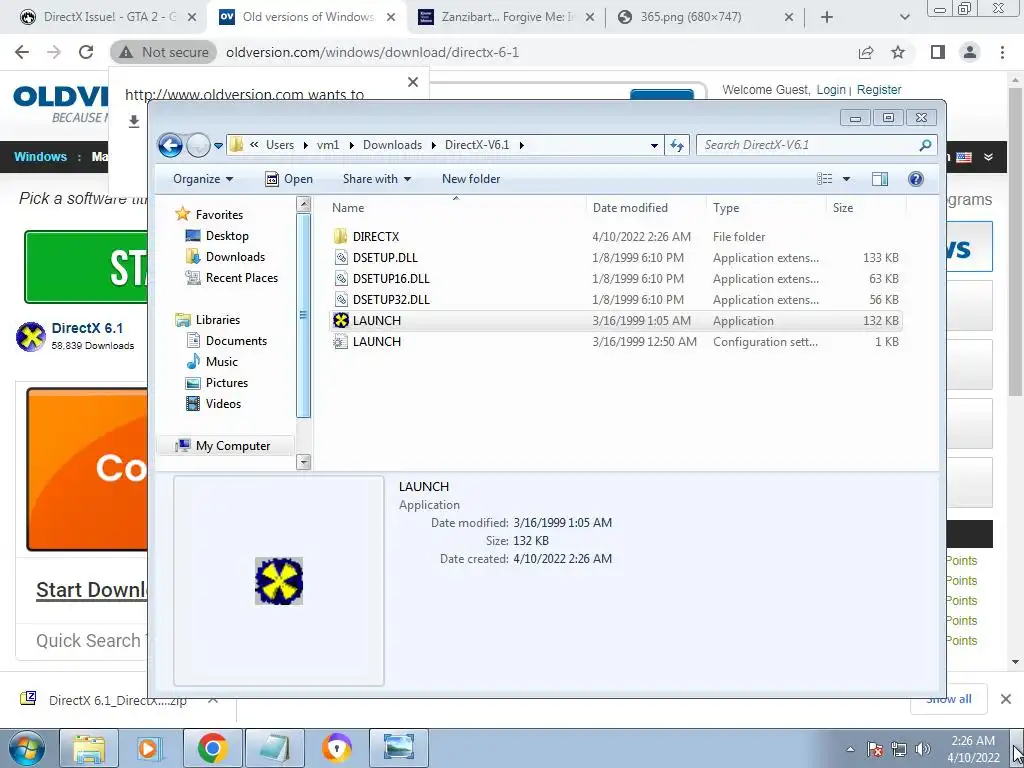This screenshot has width=1024, height=768.
Task: Reload the oldversion.com page
Action: pyautogui.click(x=86, y=52)
